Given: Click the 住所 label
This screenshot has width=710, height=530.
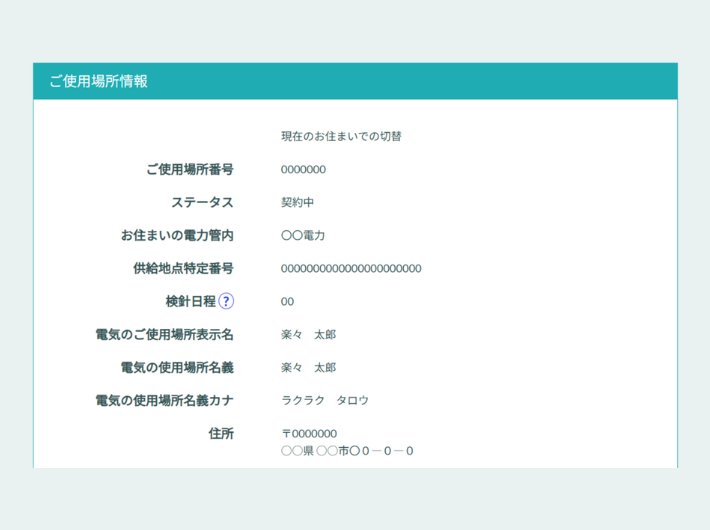Looking at the screenshot, I should [x=221, y=434].
